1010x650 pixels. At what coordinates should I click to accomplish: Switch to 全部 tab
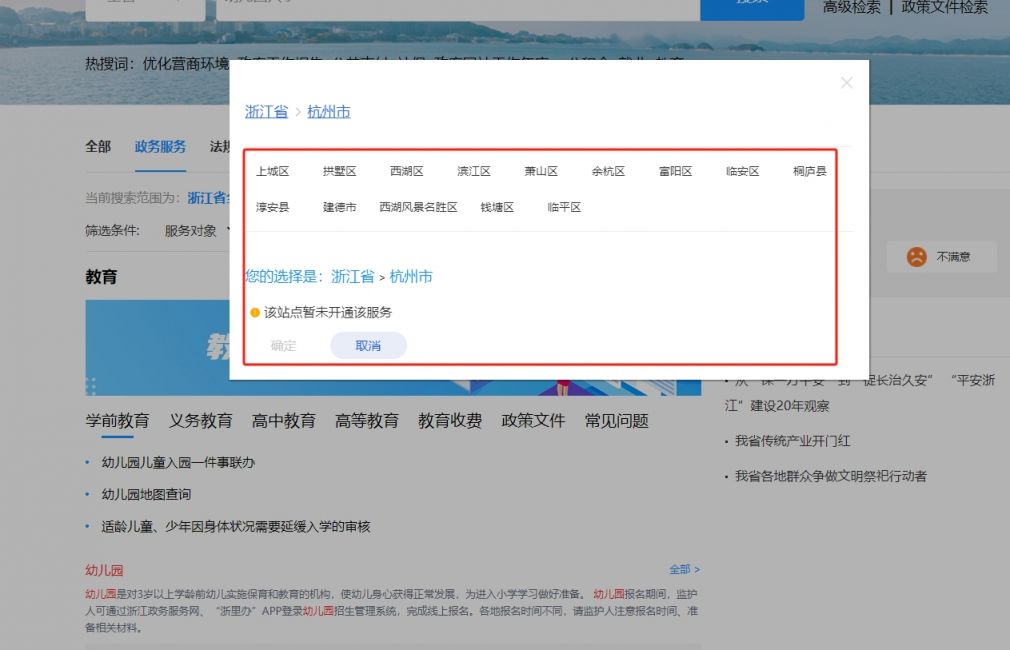(98, 147)
